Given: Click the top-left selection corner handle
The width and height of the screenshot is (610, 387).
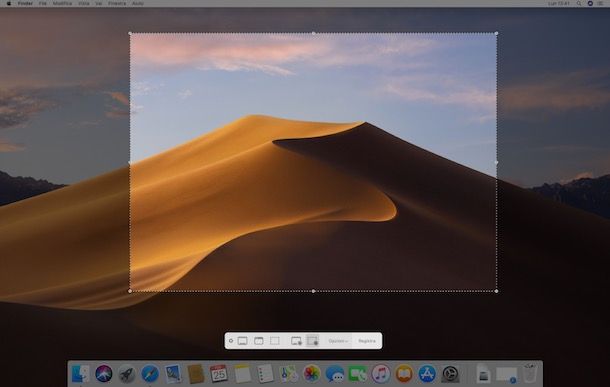Looking at the screenshot, I should (130, 33).
